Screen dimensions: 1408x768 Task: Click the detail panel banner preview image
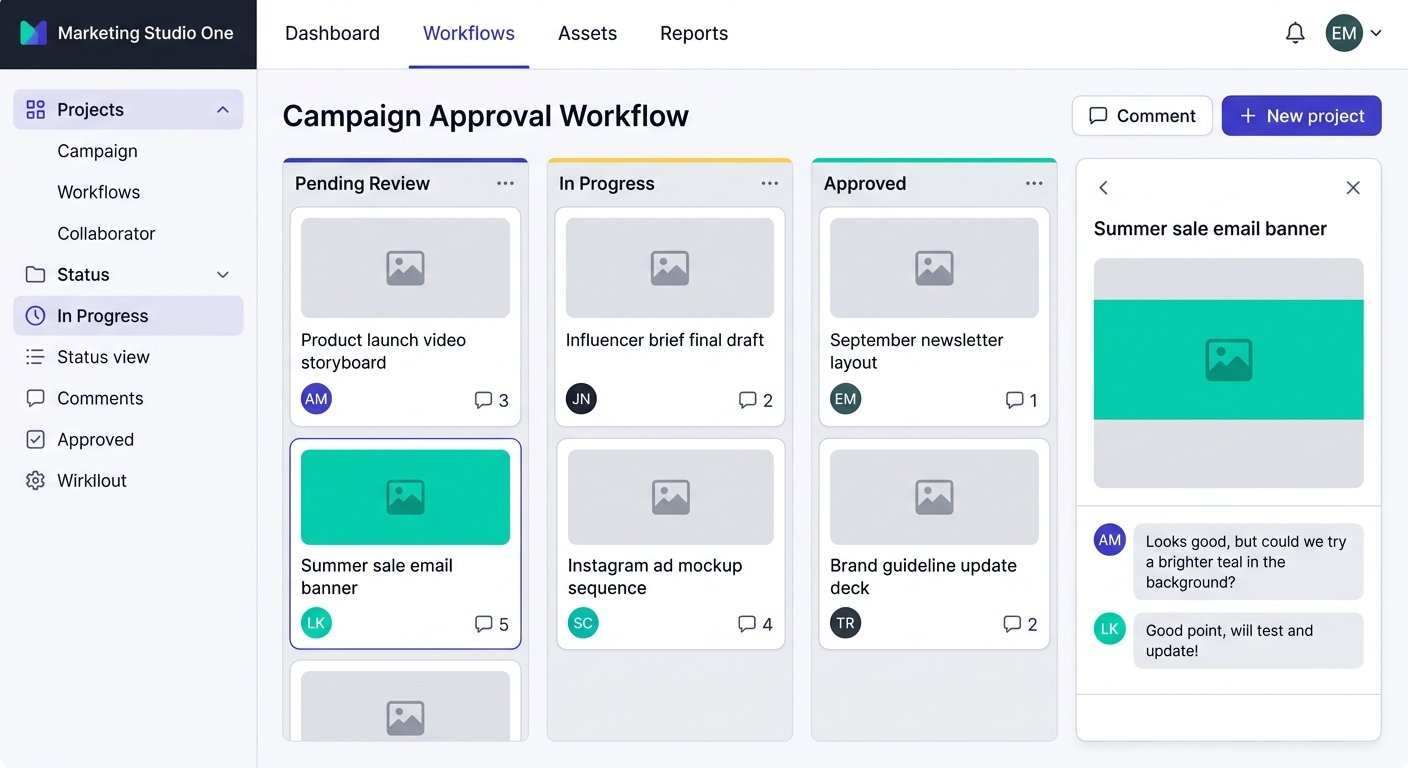coord(1228,373)
